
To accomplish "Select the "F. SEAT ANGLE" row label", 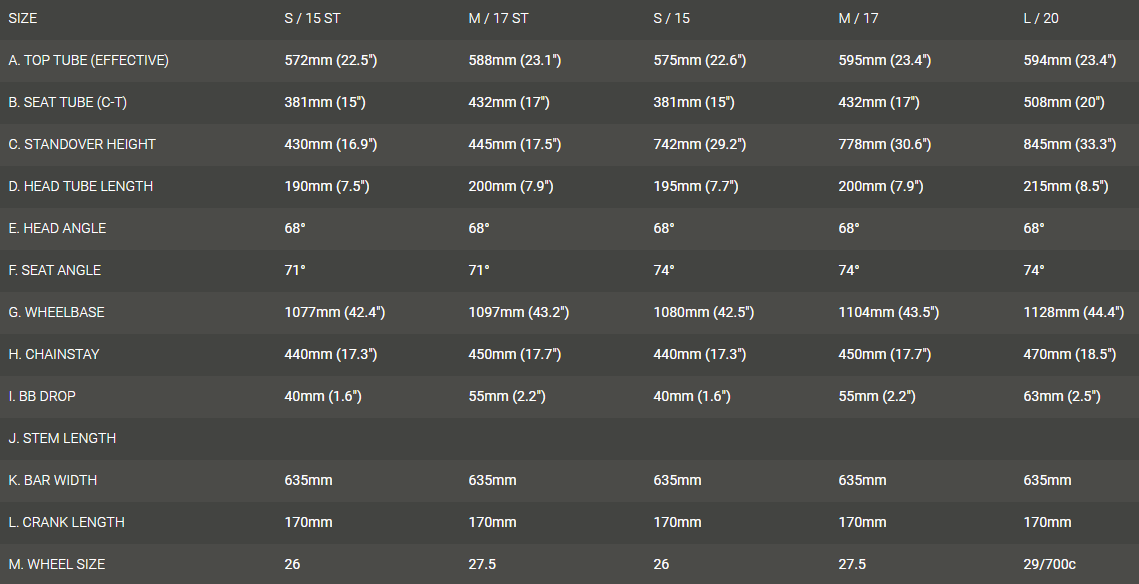I will point(55,270).
